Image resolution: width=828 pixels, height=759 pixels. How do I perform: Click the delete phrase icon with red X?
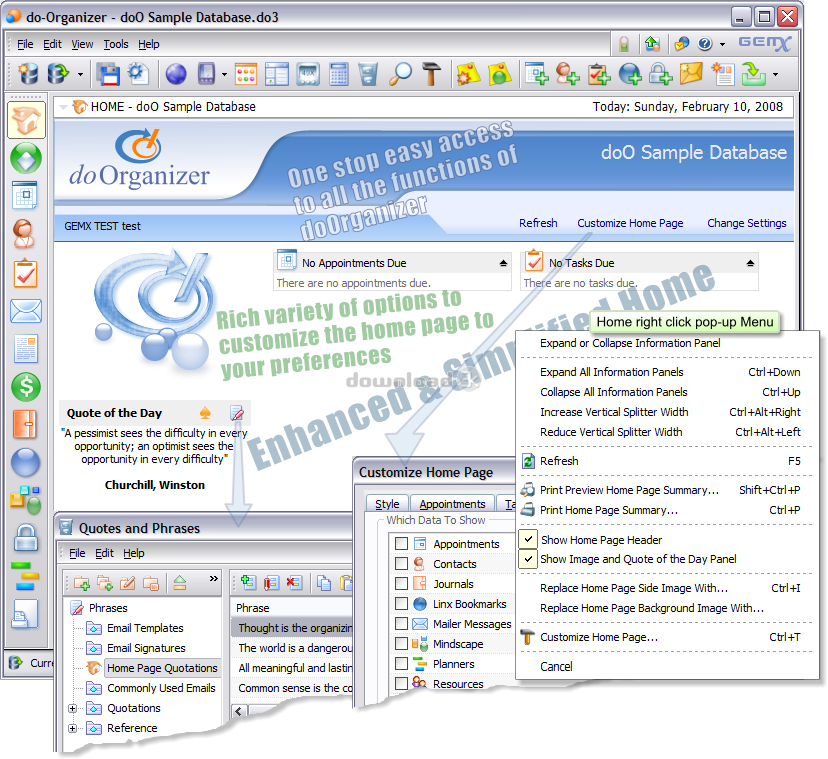[294, 583]
